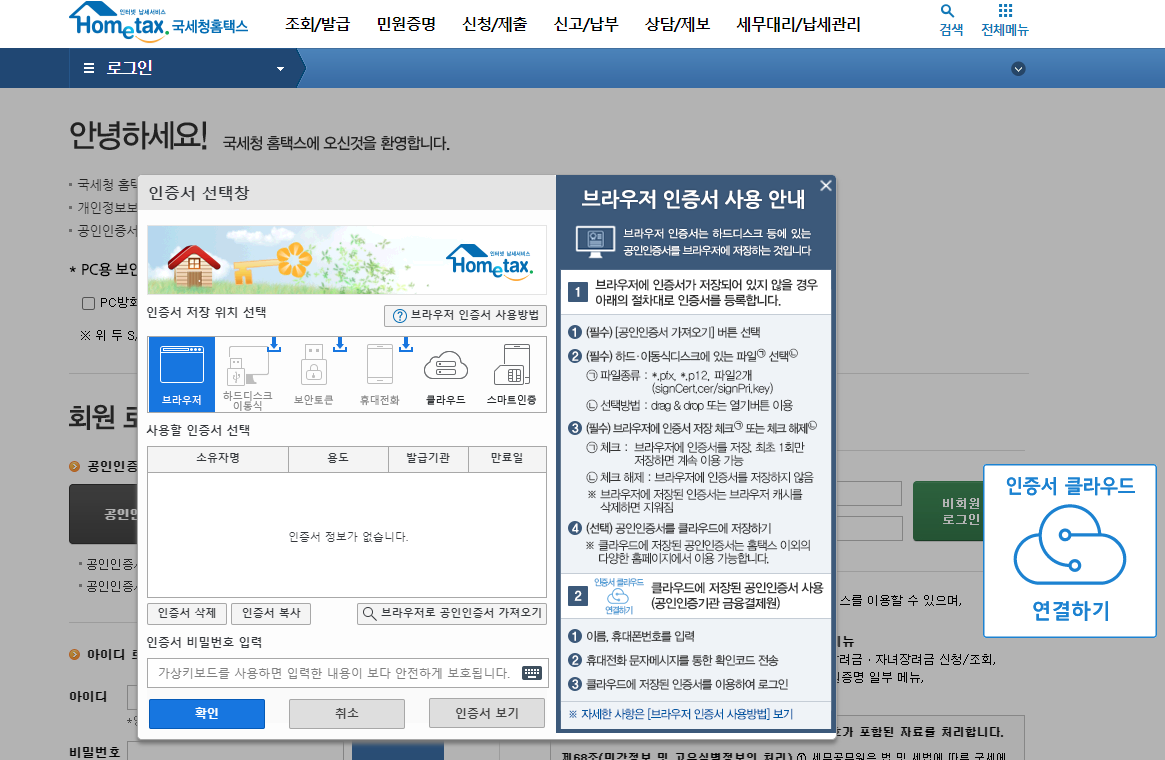The image size is (1165, 760).
Task: Open the 신청/제출 menu
Action: tap(494, 25)
